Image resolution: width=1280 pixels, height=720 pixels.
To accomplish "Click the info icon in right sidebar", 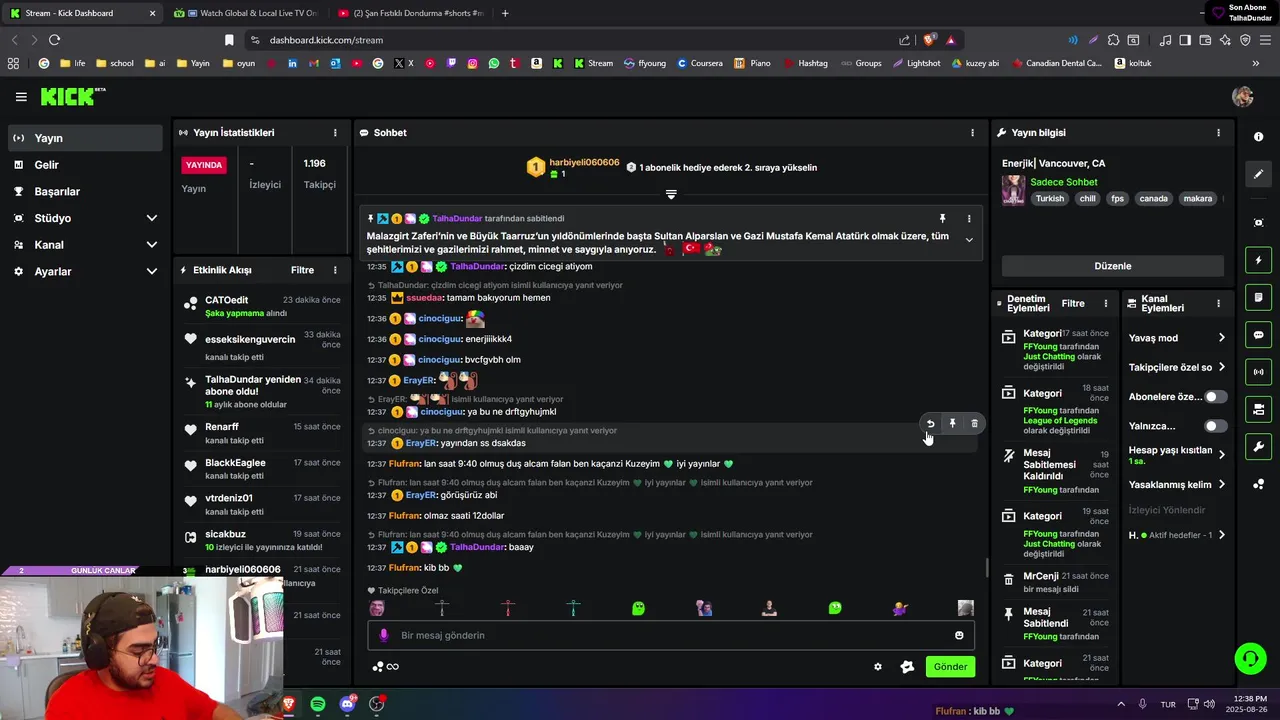I will pos(1258,136).
